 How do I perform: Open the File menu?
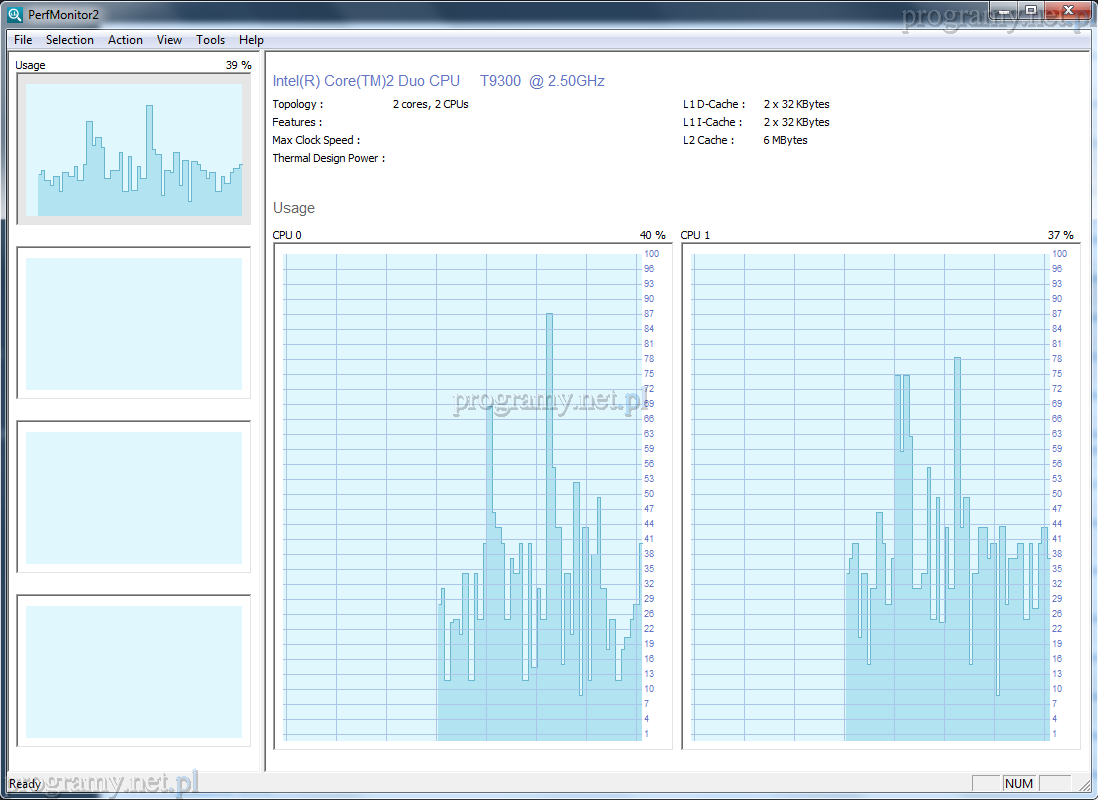click(23, 40)
